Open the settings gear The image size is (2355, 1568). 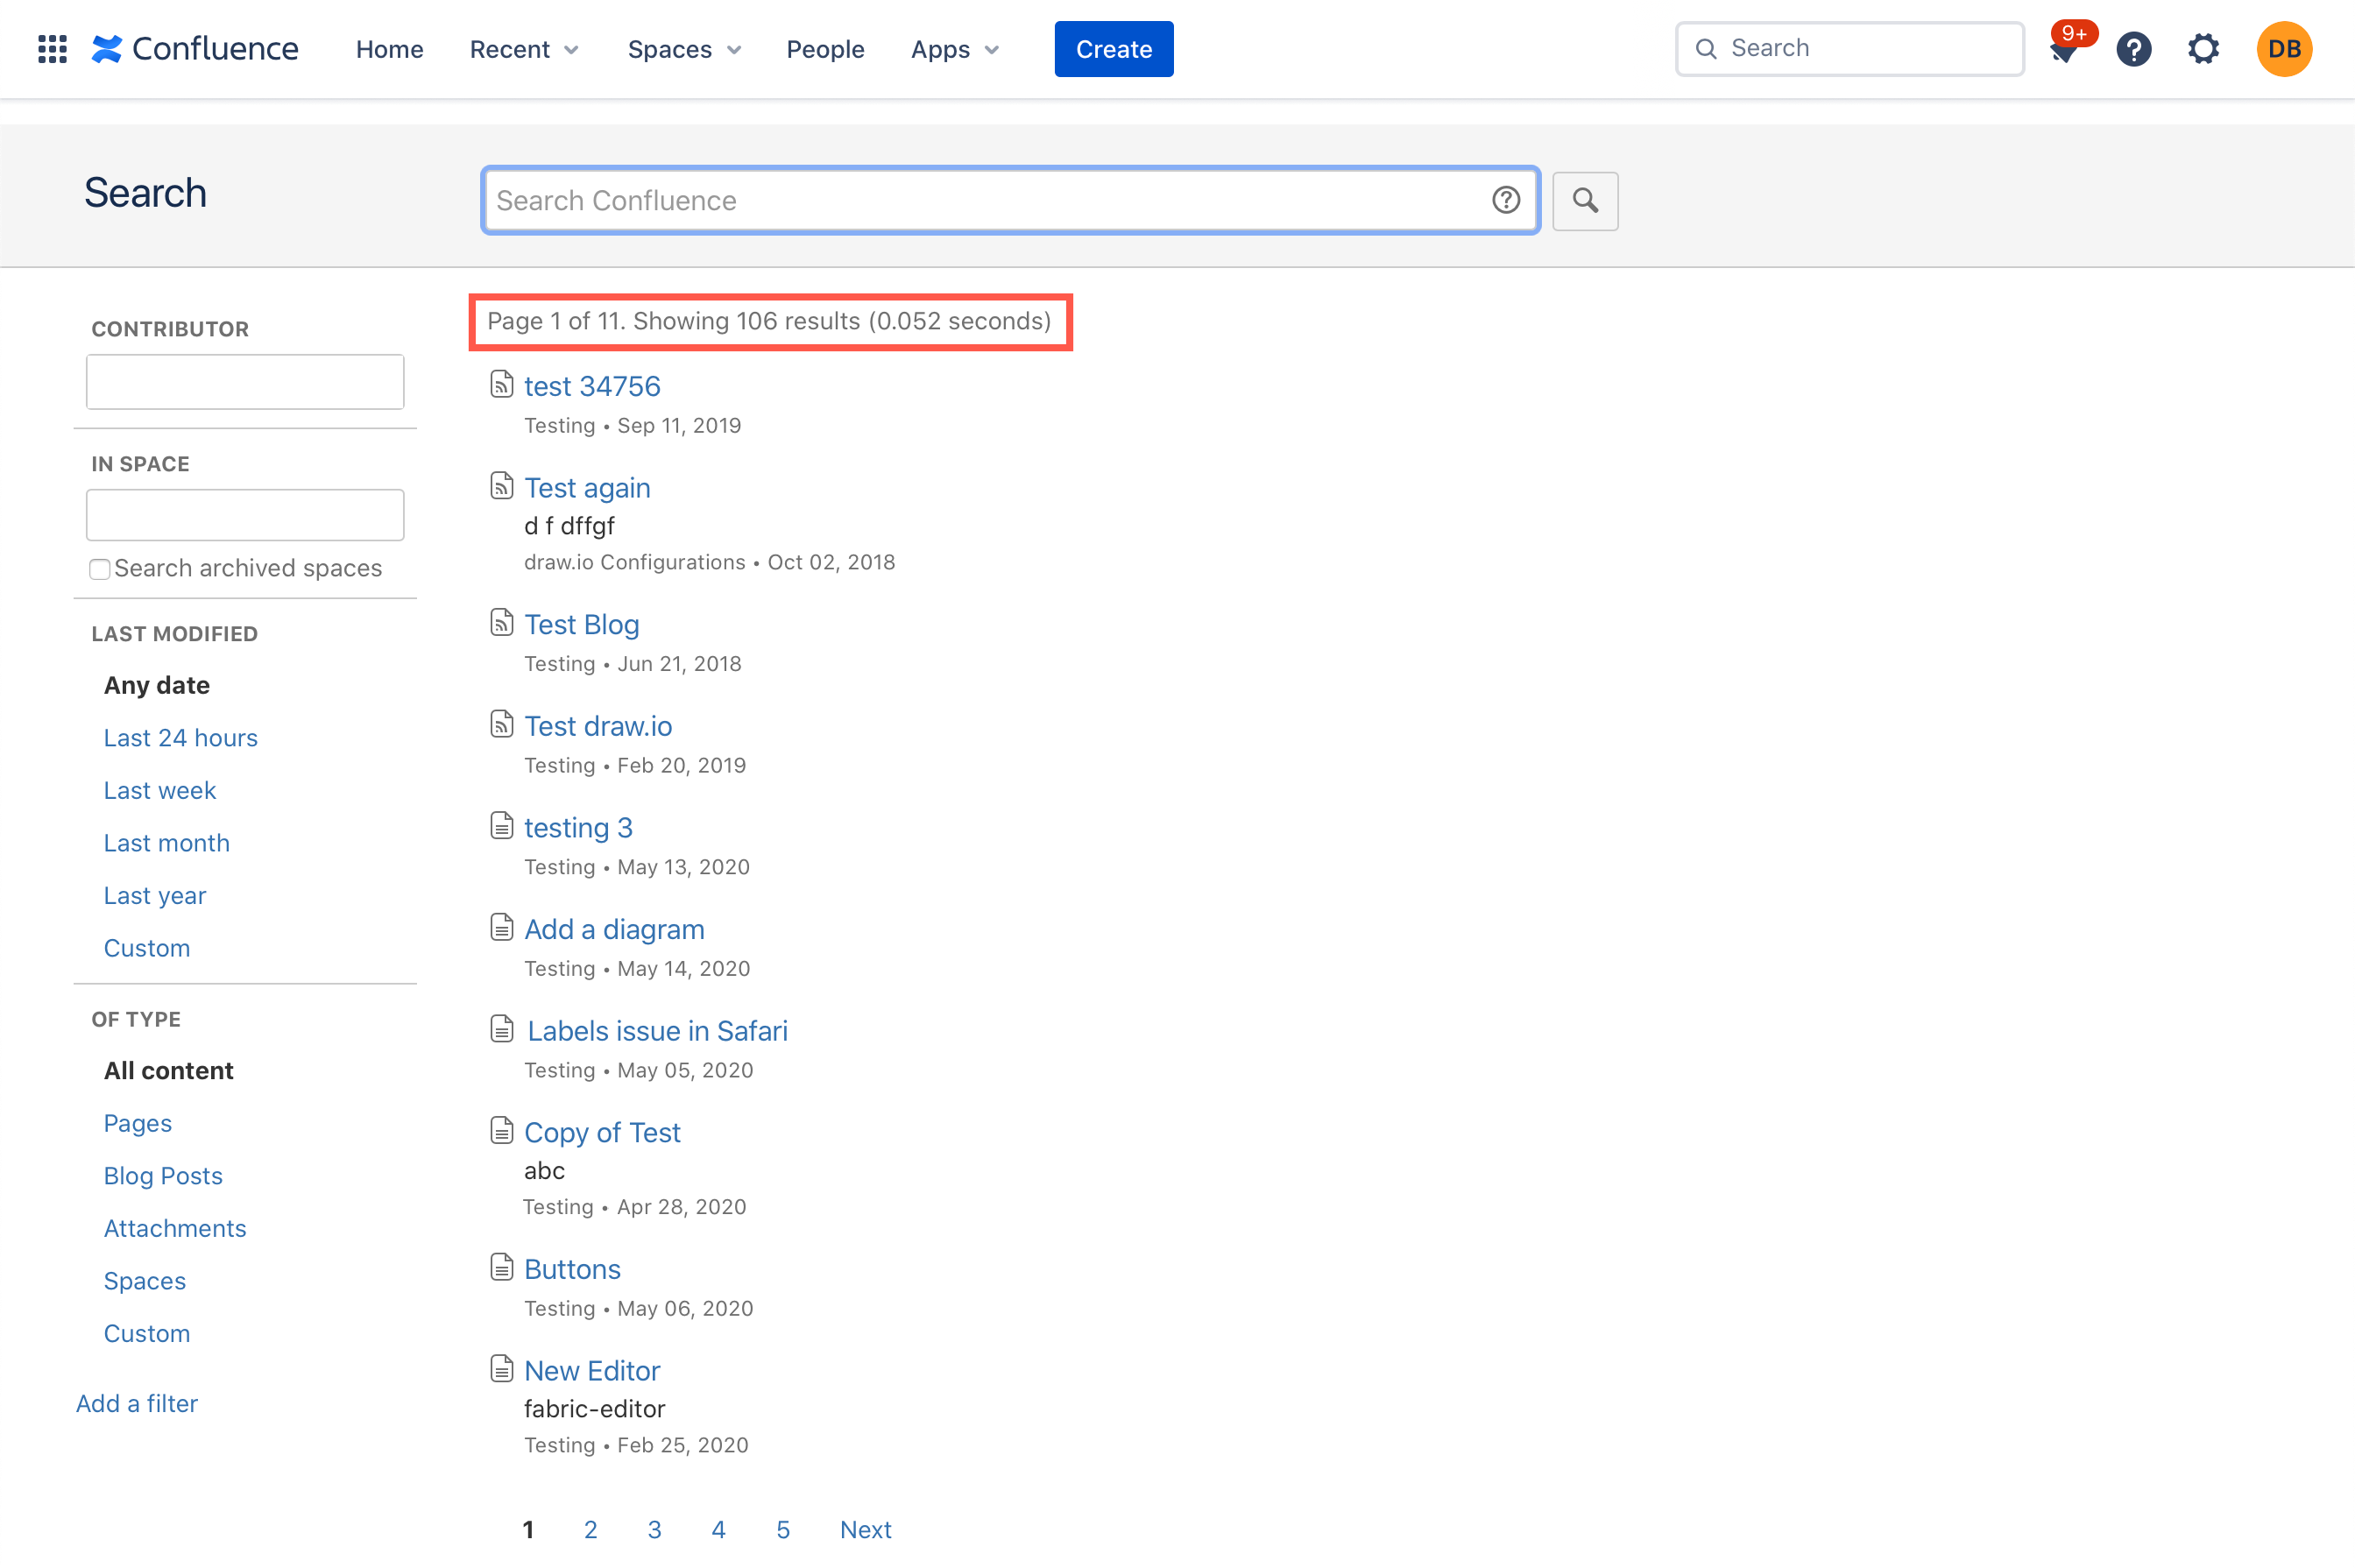tap(2204, 48)
